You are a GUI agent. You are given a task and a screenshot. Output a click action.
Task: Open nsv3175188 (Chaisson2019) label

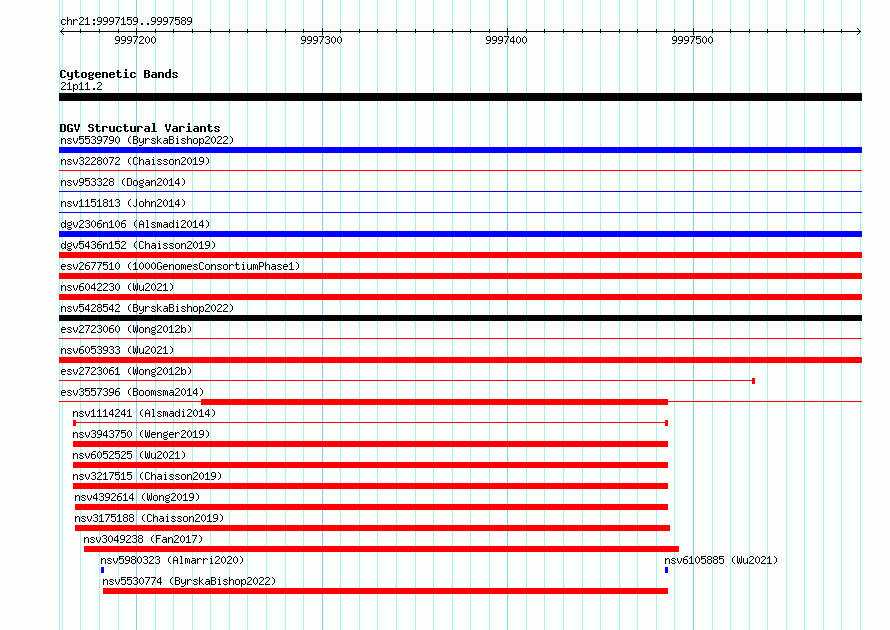(149, 518)
